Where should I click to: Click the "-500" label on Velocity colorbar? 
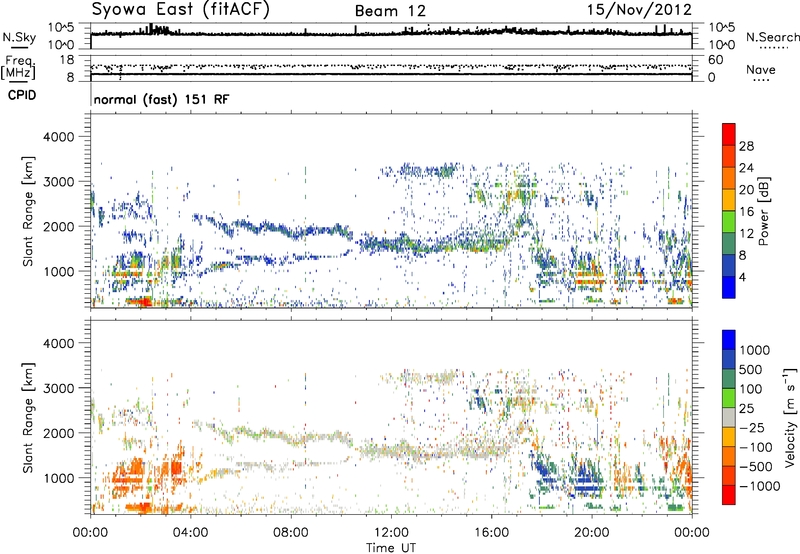coord(756,466)
